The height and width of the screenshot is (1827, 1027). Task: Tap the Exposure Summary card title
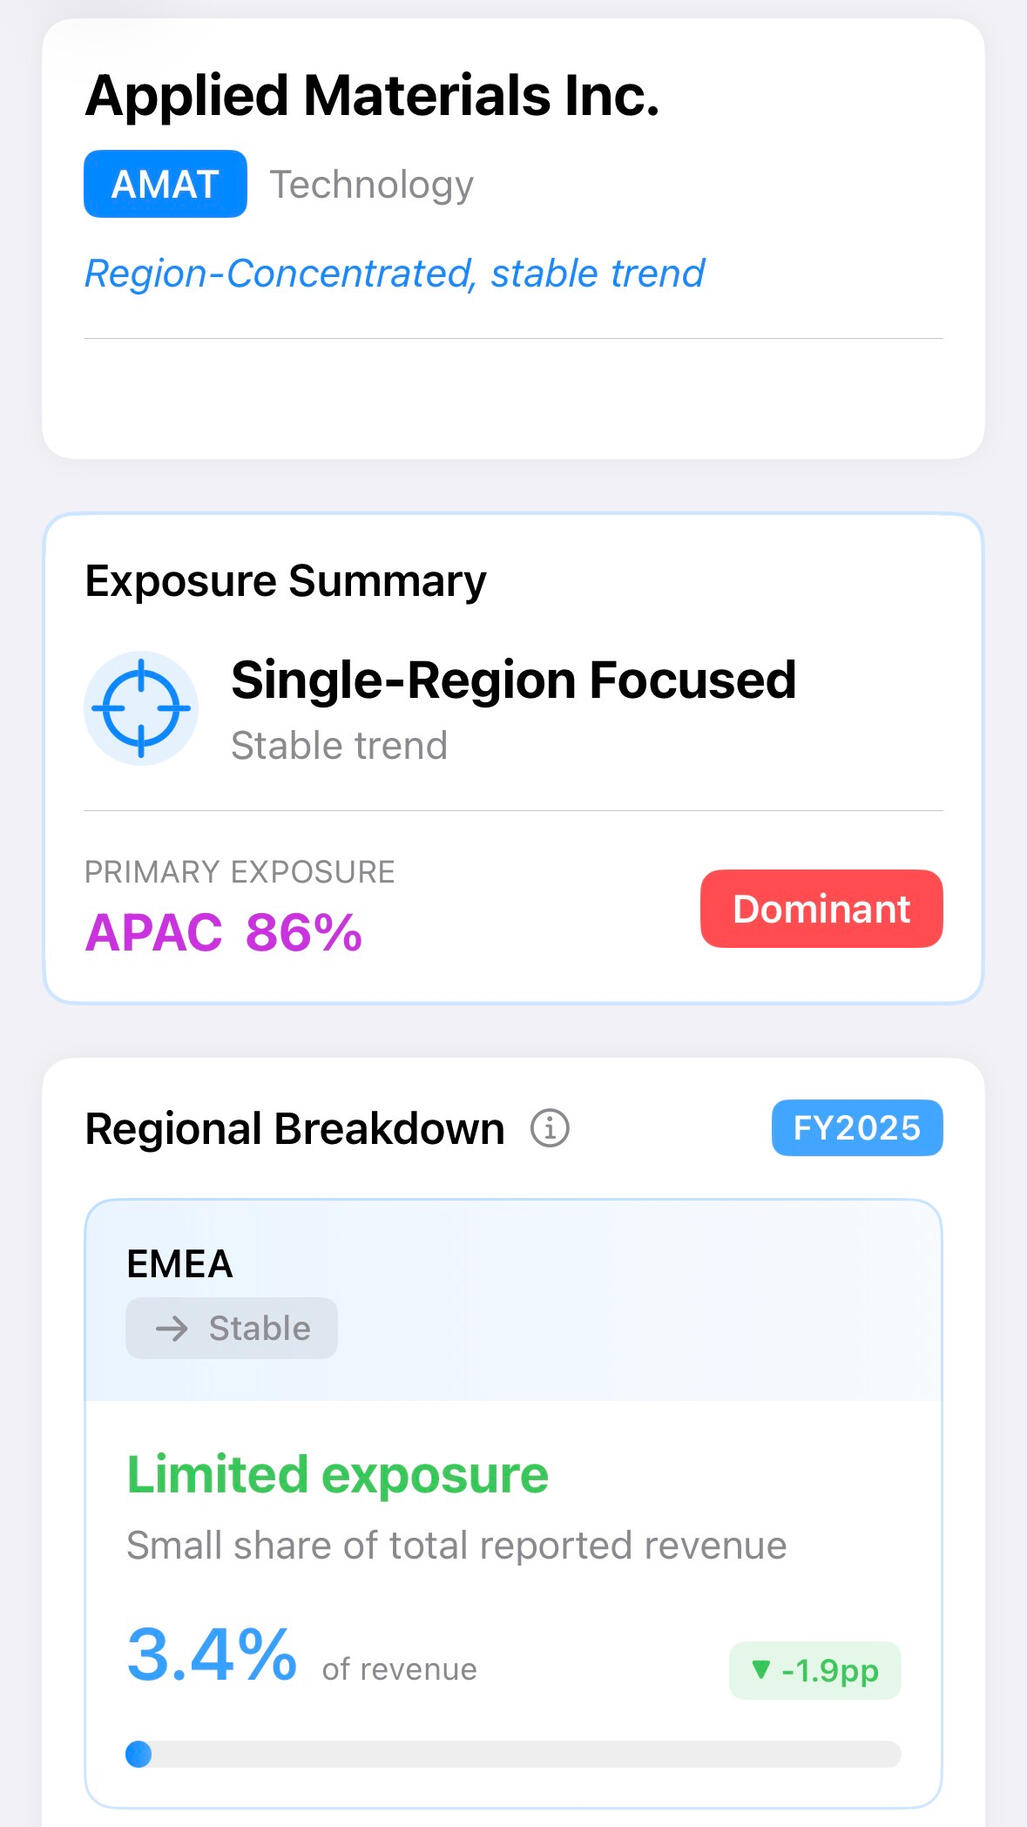click(285, 581)
